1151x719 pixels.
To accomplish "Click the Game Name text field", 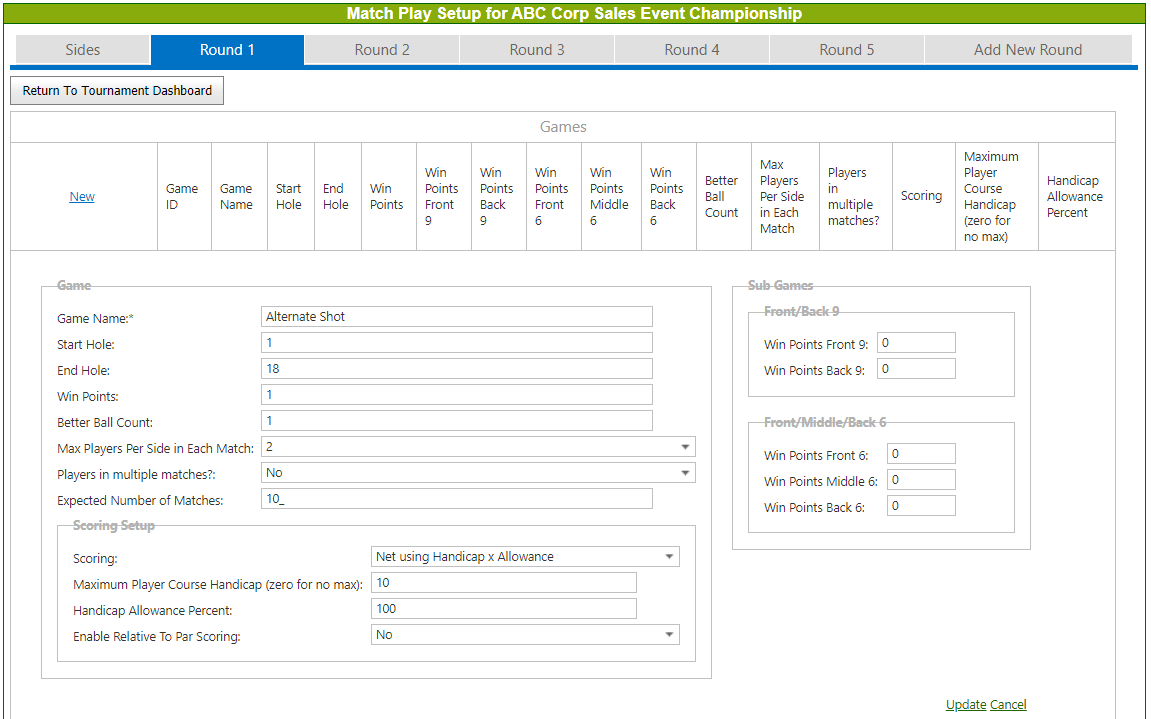I will (456, 317).
